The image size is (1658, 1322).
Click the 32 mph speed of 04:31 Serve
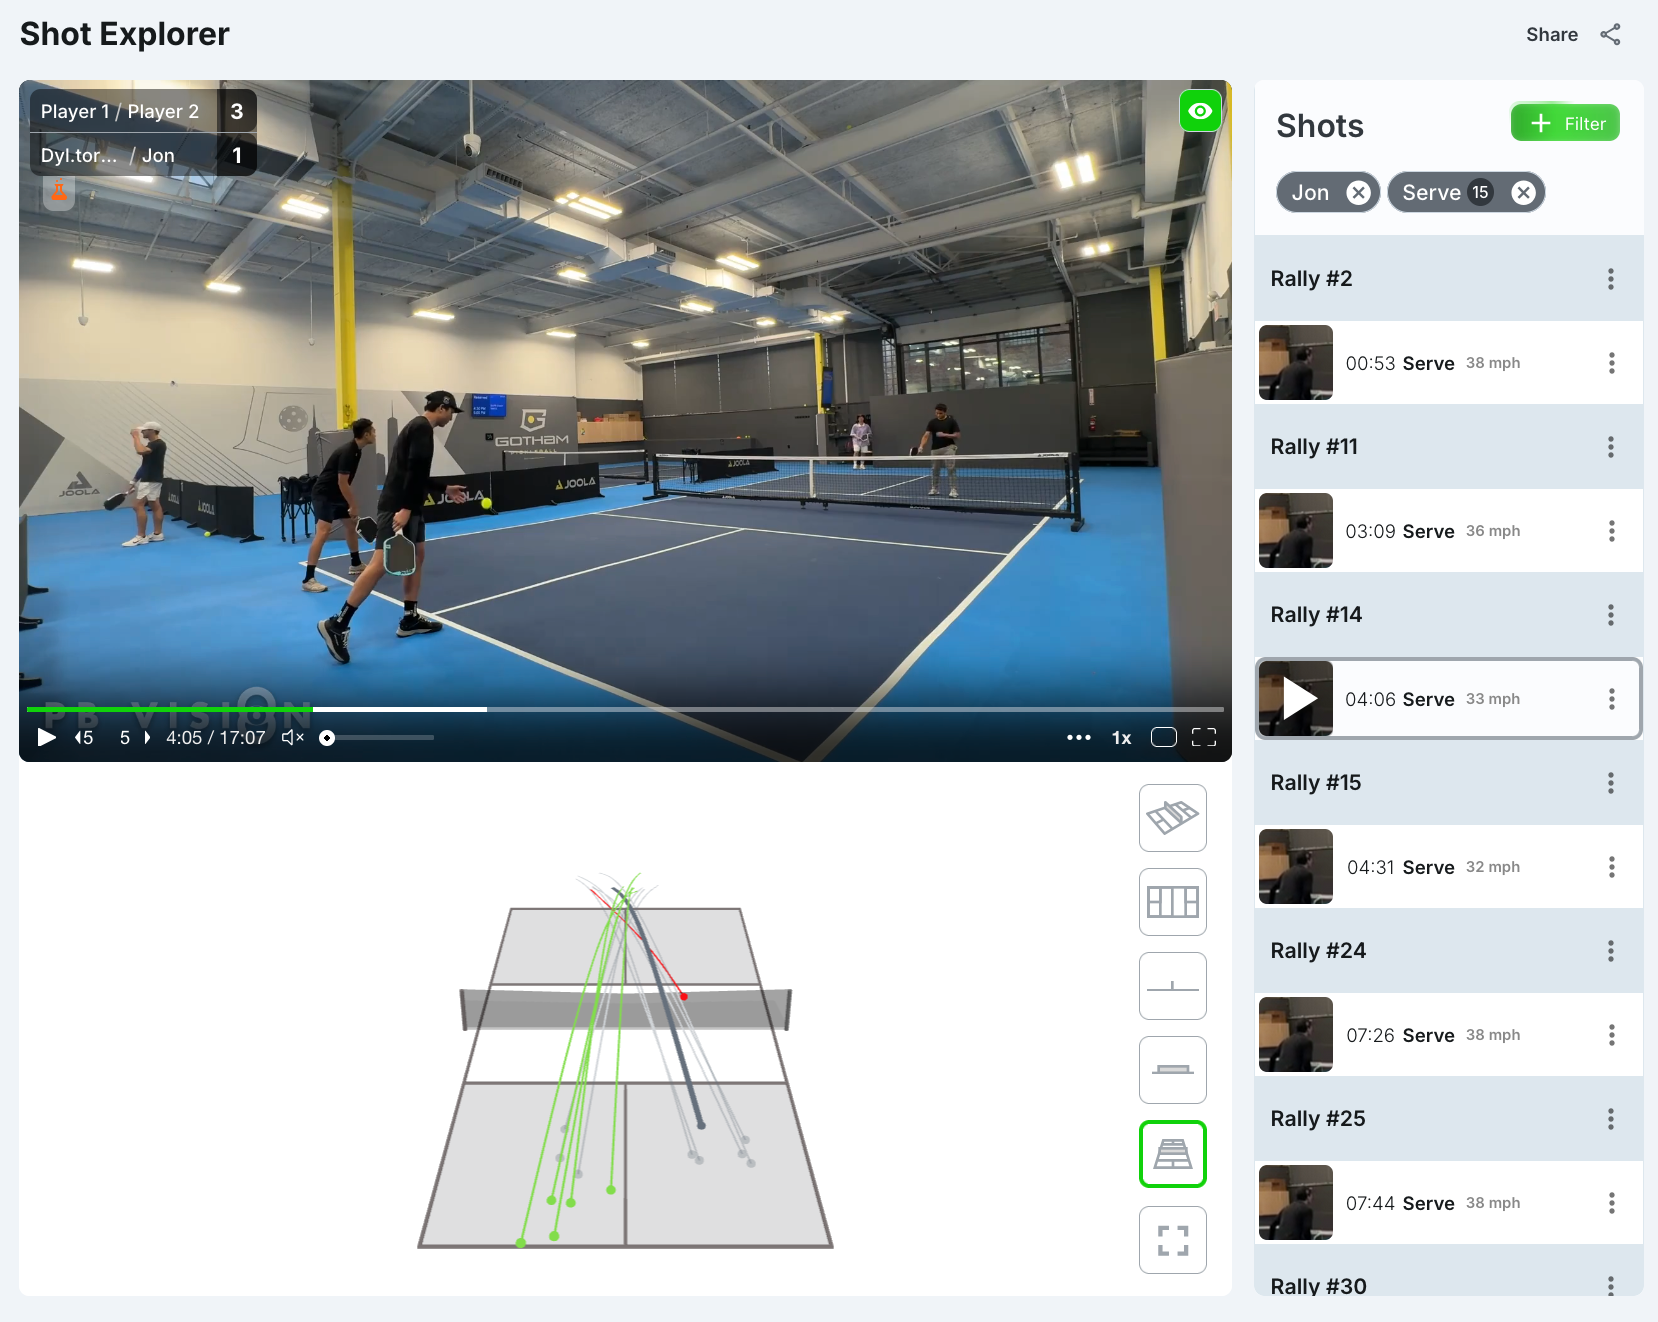tap(1493, 867)
